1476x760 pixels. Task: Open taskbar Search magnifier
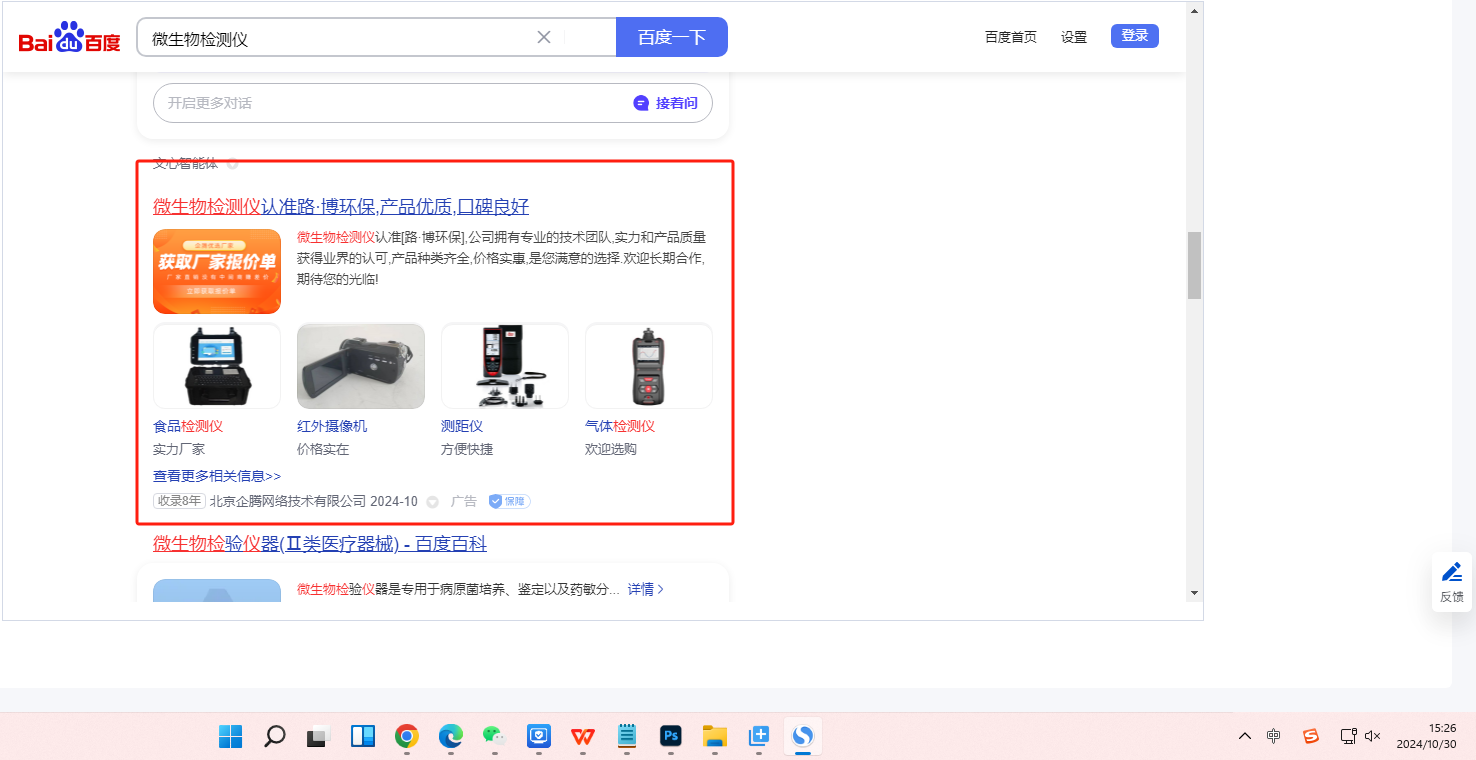[275, 737]
